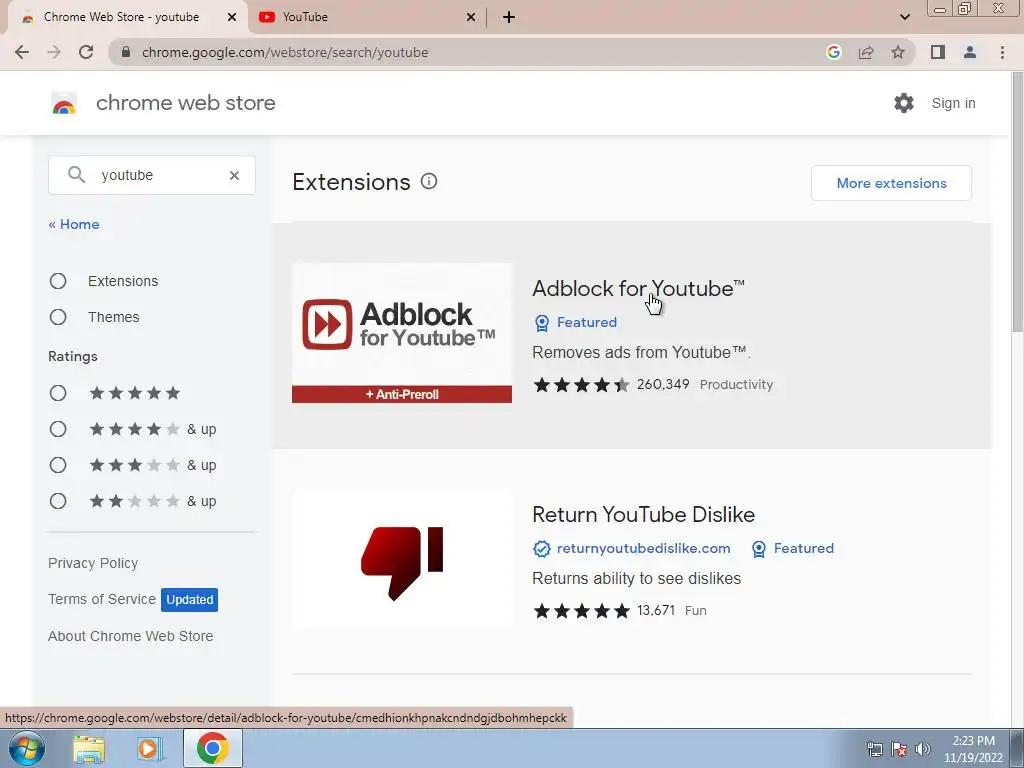The height and width of the screenshot is (768, 1024).
Task: Click the padlock site info icon
Action: [x=126, y=52]
